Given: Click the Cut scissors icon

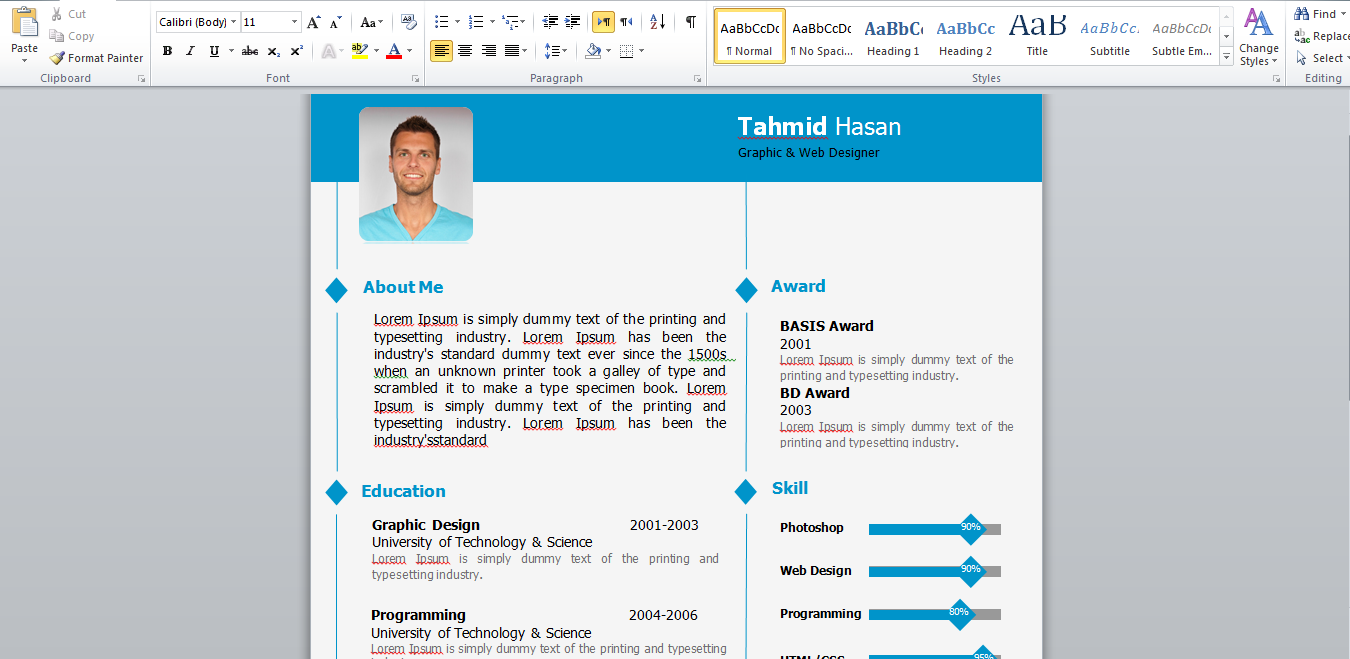Looking at the screenshot, I should coord(57,14).
